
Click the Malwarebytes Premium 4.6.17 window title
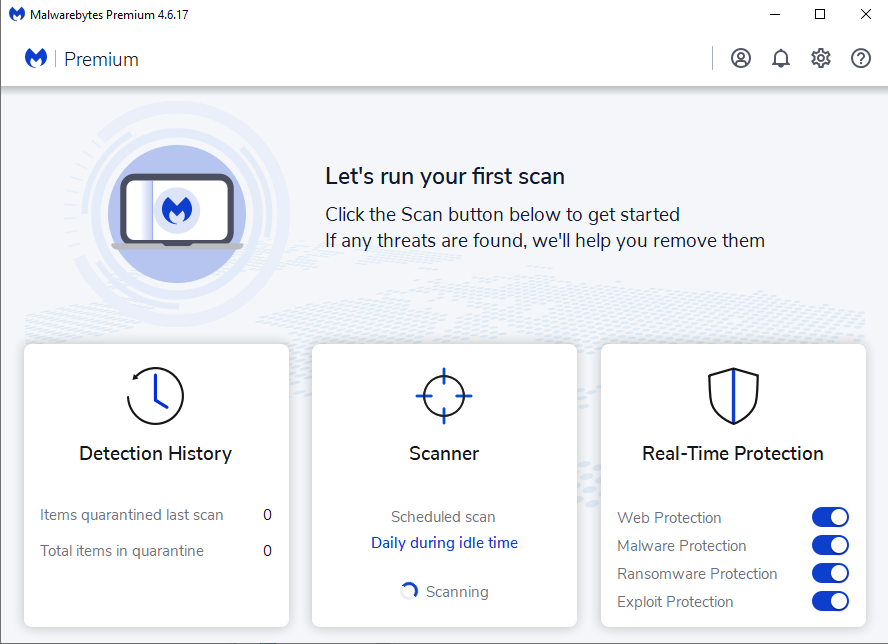pyautogui.click(x=109, y=15)
